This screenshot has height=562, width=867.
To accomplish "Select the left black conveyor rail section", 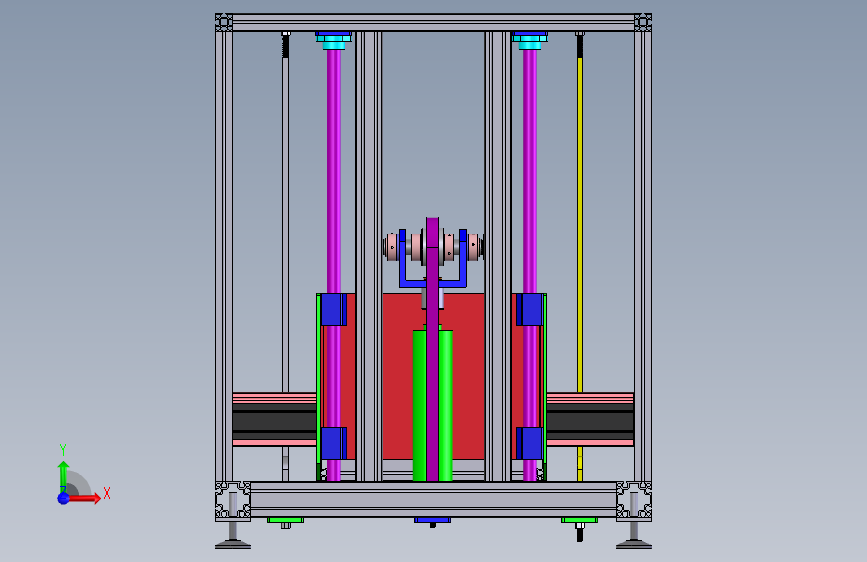I will point(274,422).
